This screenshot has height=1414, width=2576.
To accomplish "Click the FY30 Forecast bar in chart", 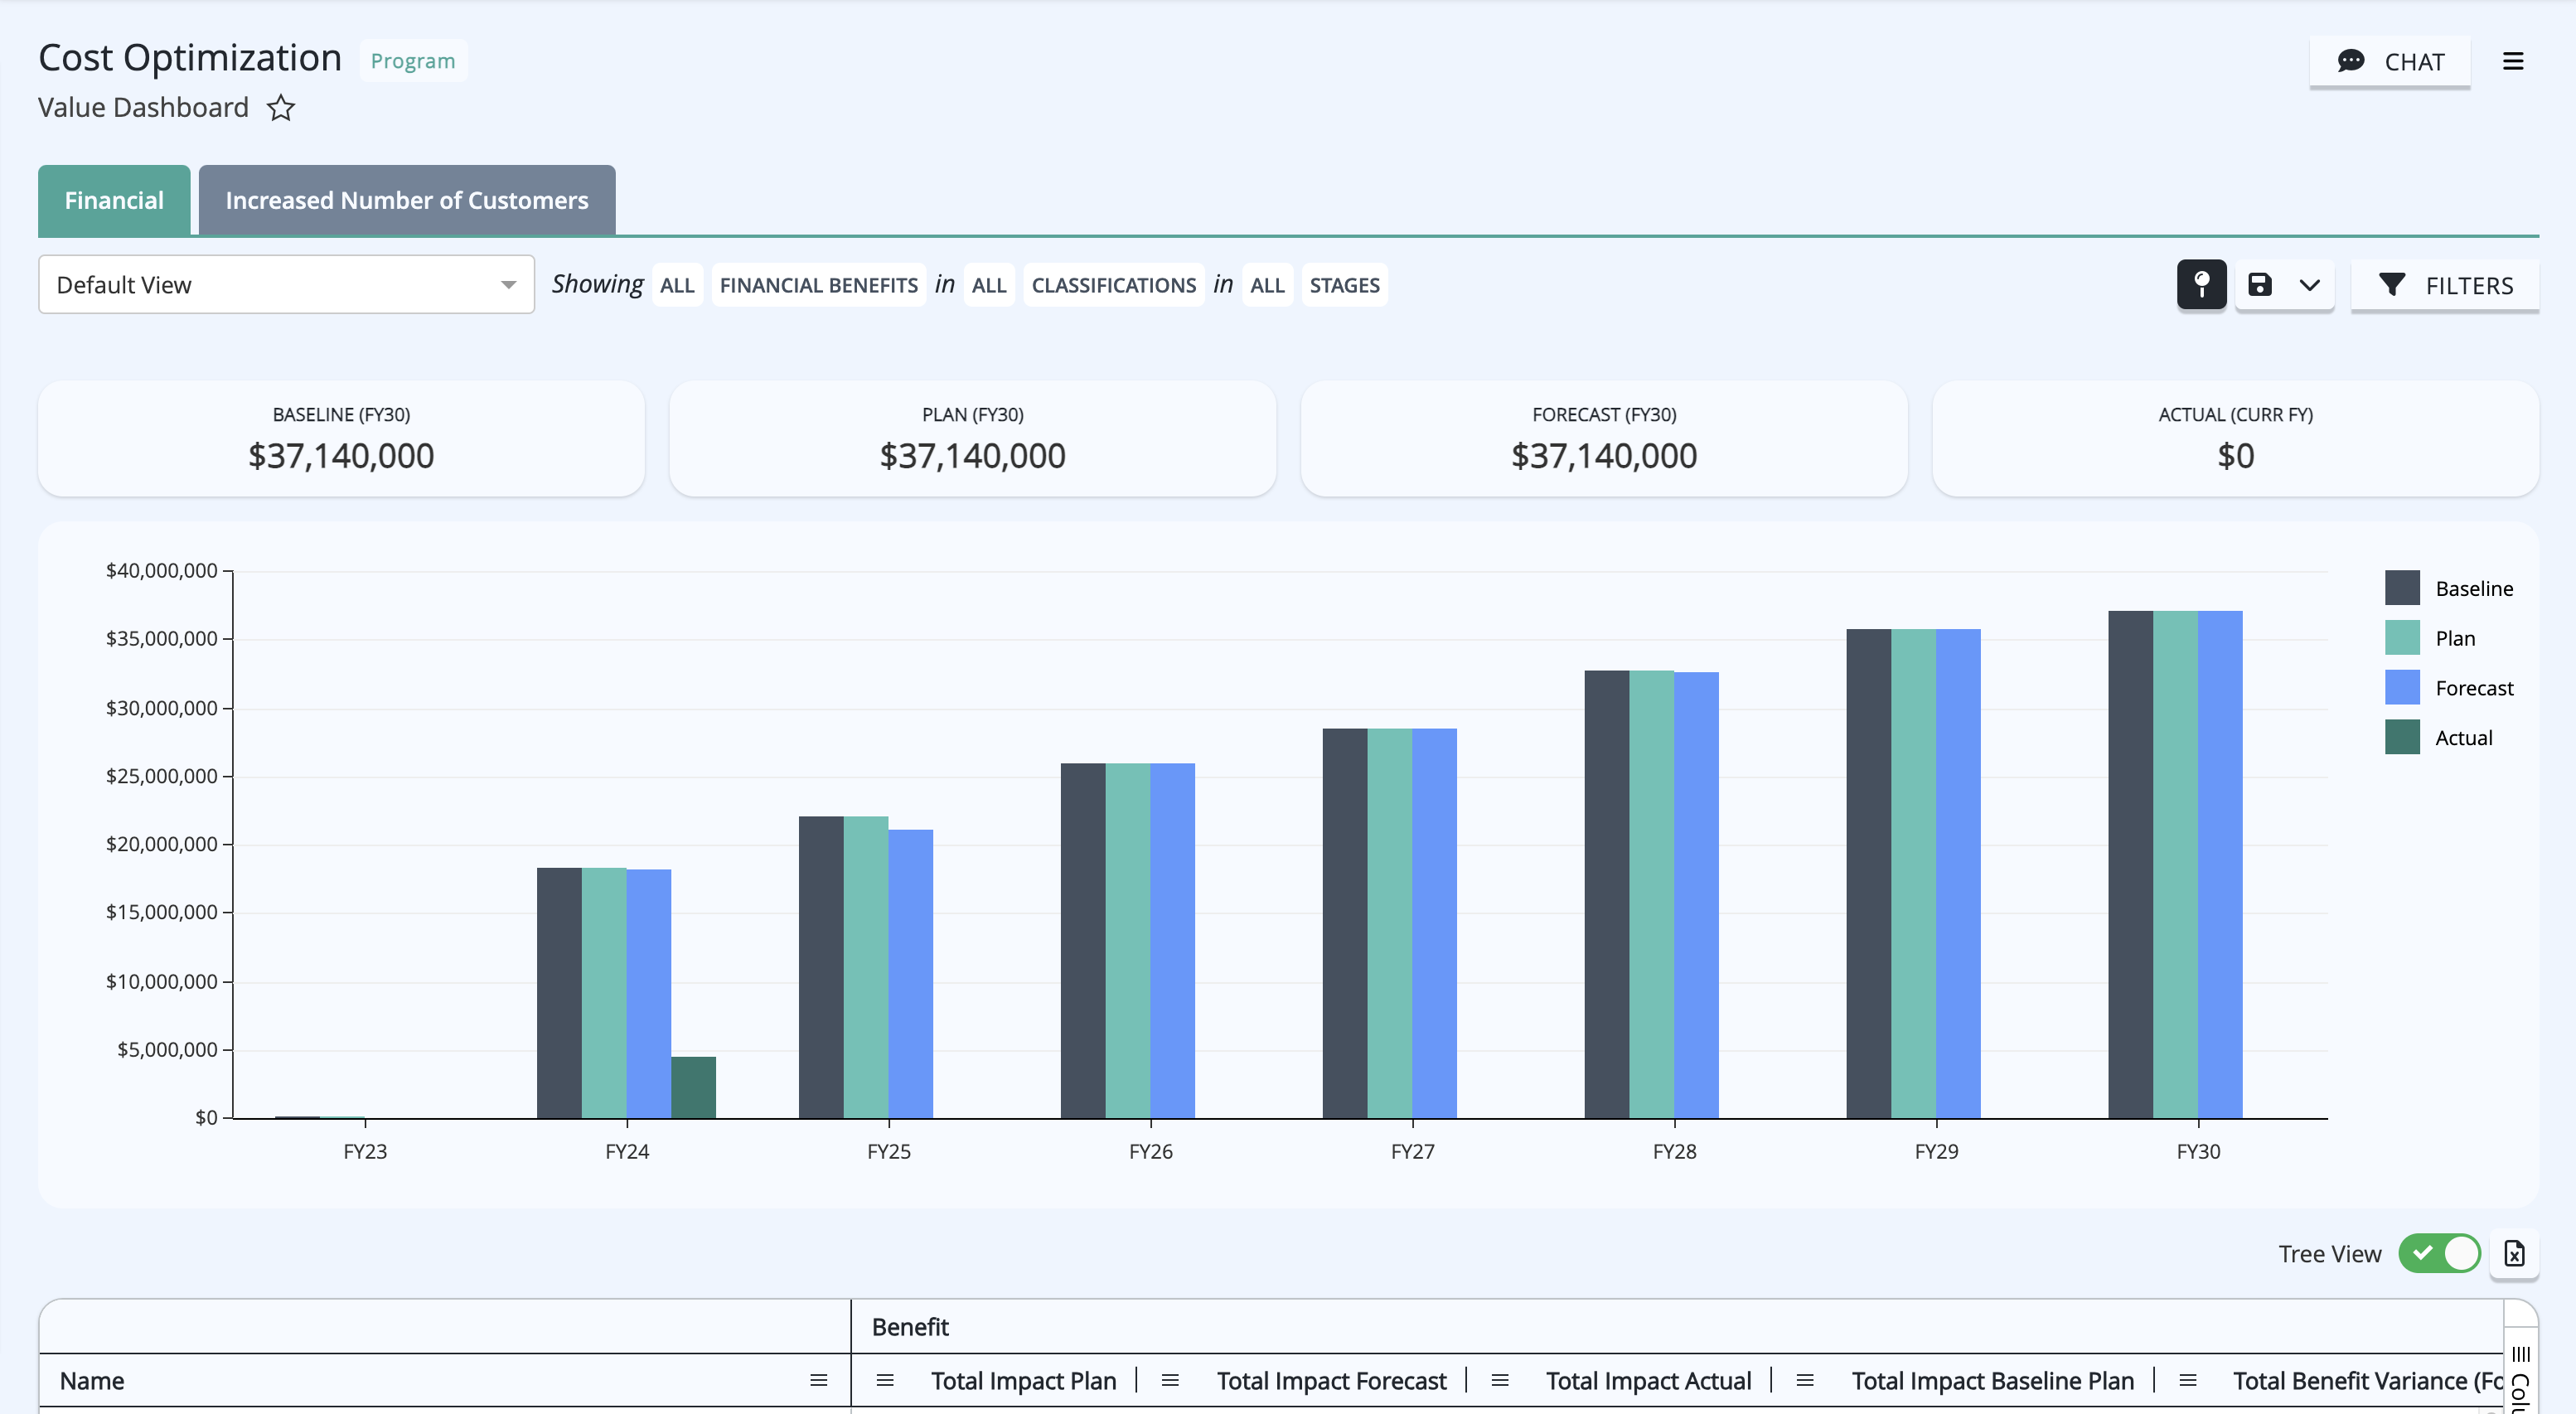I will point(2220,865).
